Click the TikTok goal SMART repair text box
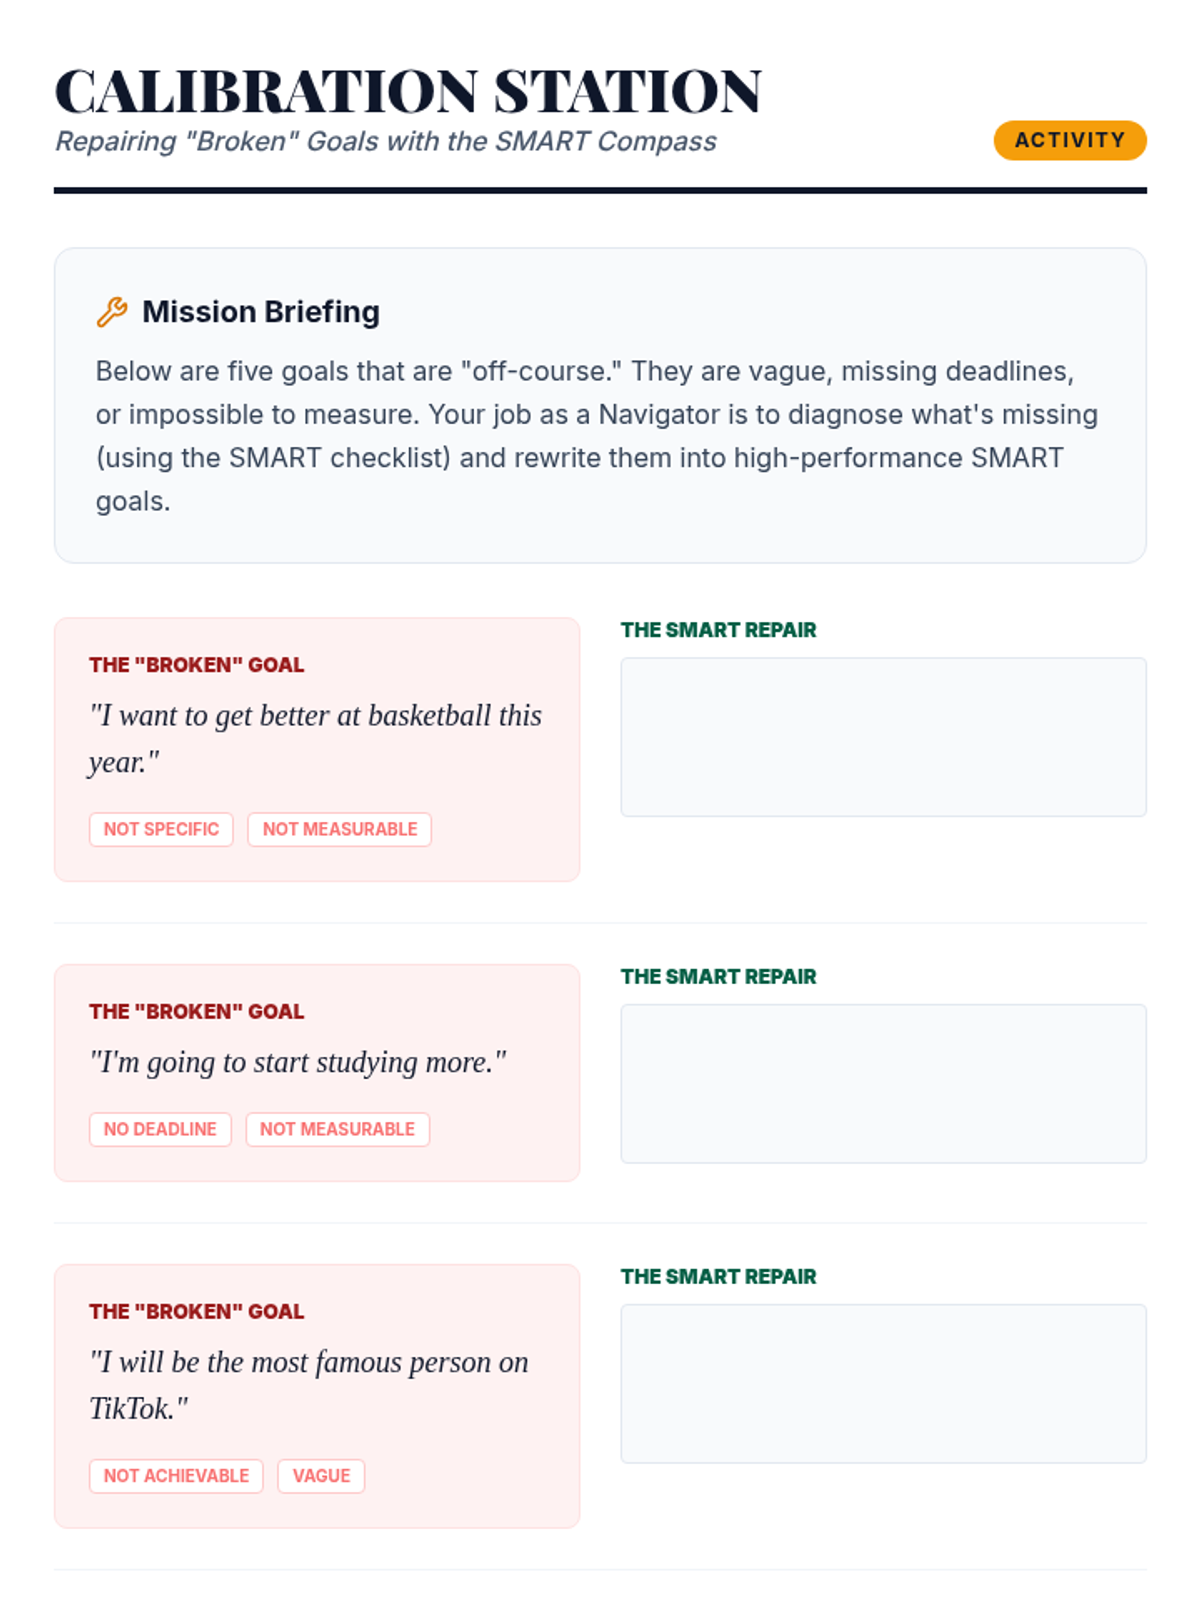1200x1600 pixels. coord(883,1383)
